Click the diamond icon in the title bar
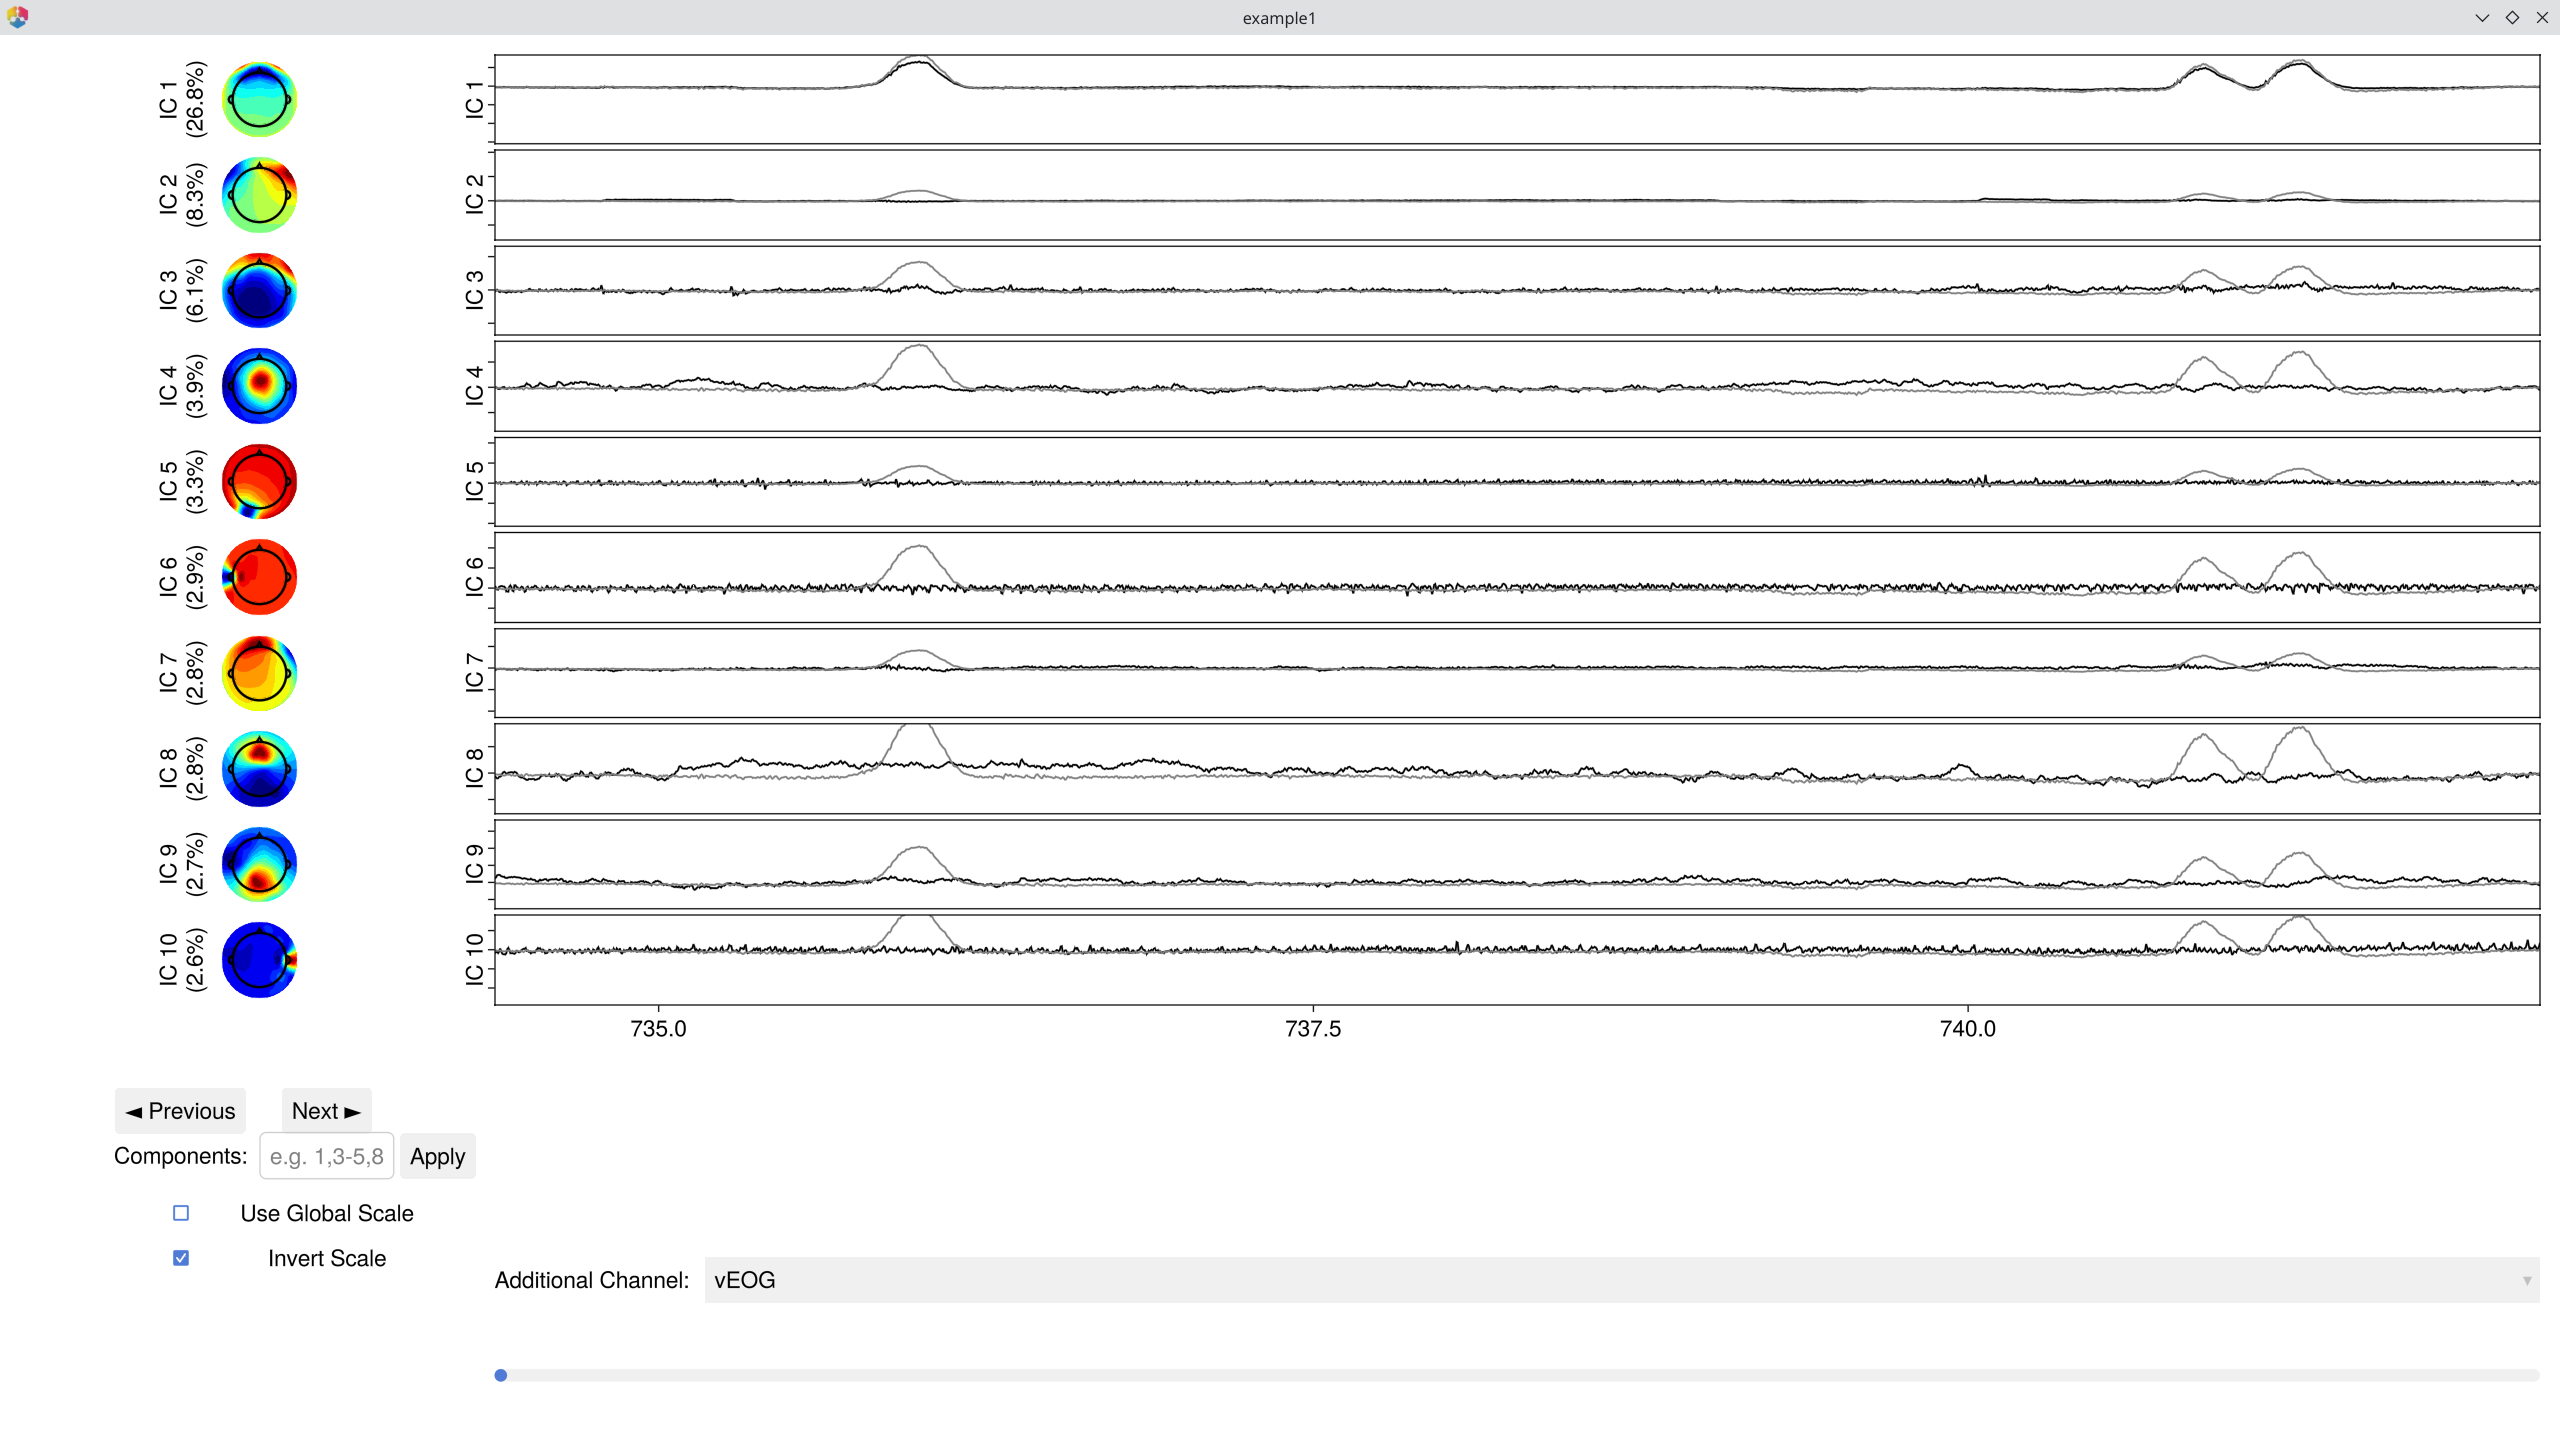Image resolution: width=2560 pixels, height=1440 pixels. [x=2511, y=17]
